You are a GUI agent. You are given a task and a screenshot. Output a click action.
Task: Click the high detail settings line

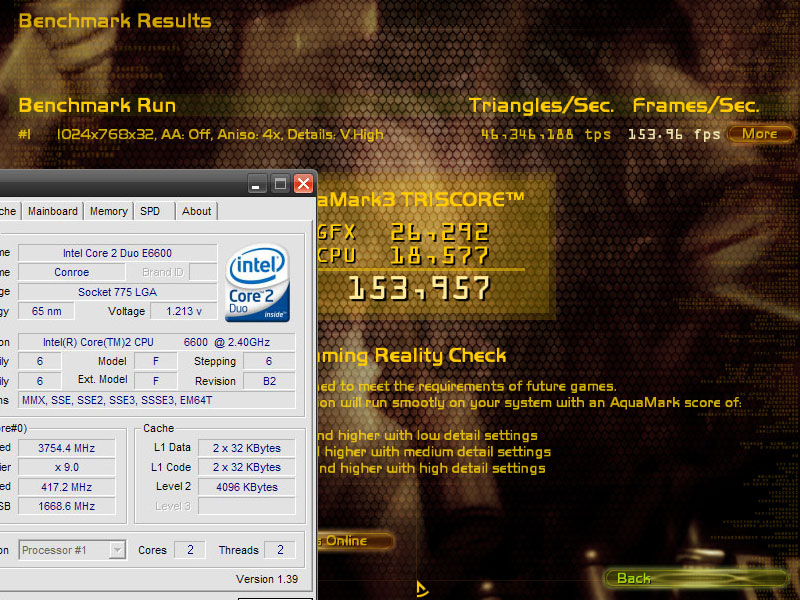[432, 468]
